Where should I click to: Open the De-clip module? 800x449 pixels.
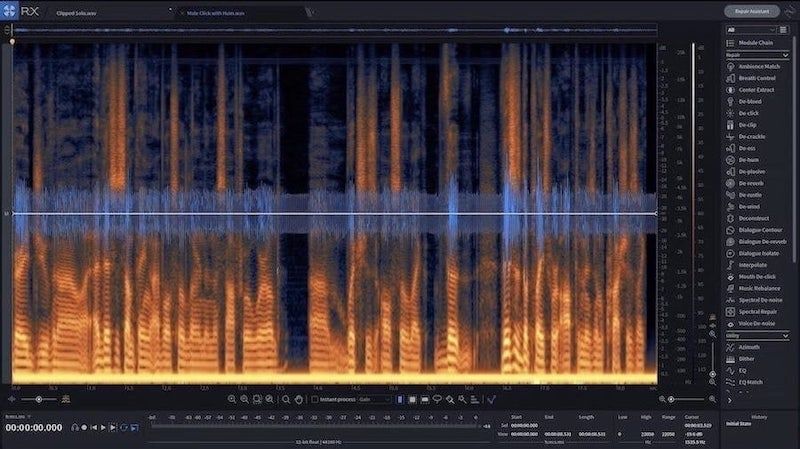(x=751, y=125)
